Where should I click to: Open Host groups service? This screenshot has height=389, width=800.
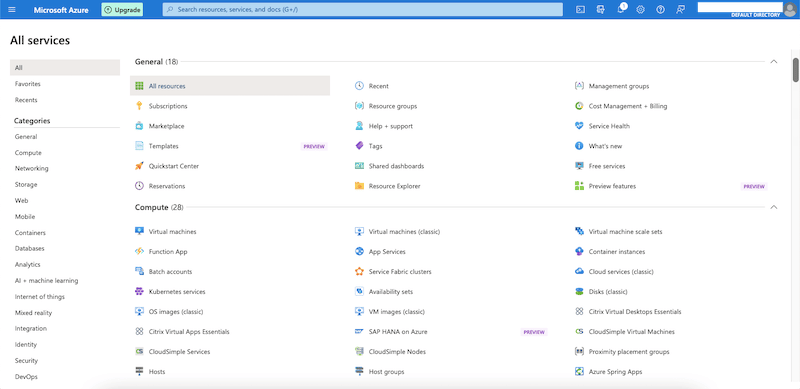386,372
